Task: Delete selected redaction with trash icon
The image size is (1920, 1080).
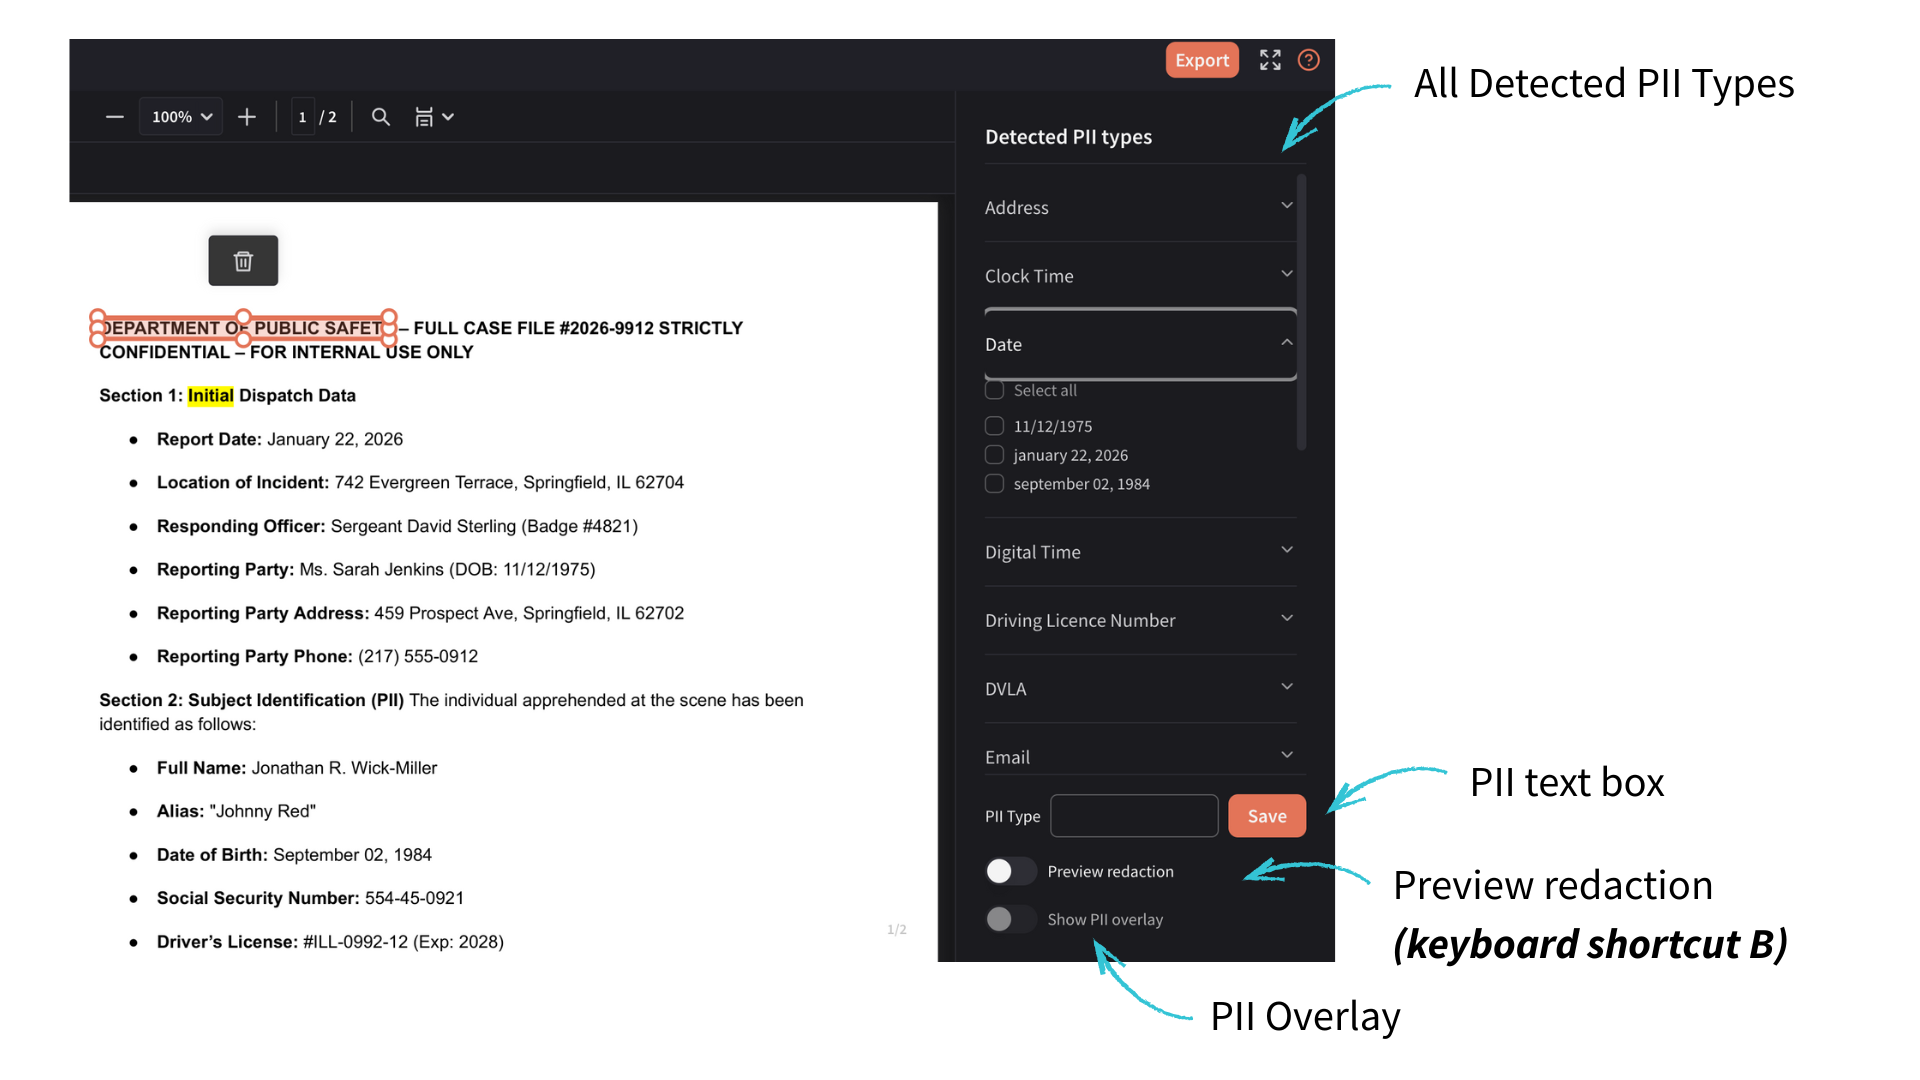Action: tap(243, 261)
